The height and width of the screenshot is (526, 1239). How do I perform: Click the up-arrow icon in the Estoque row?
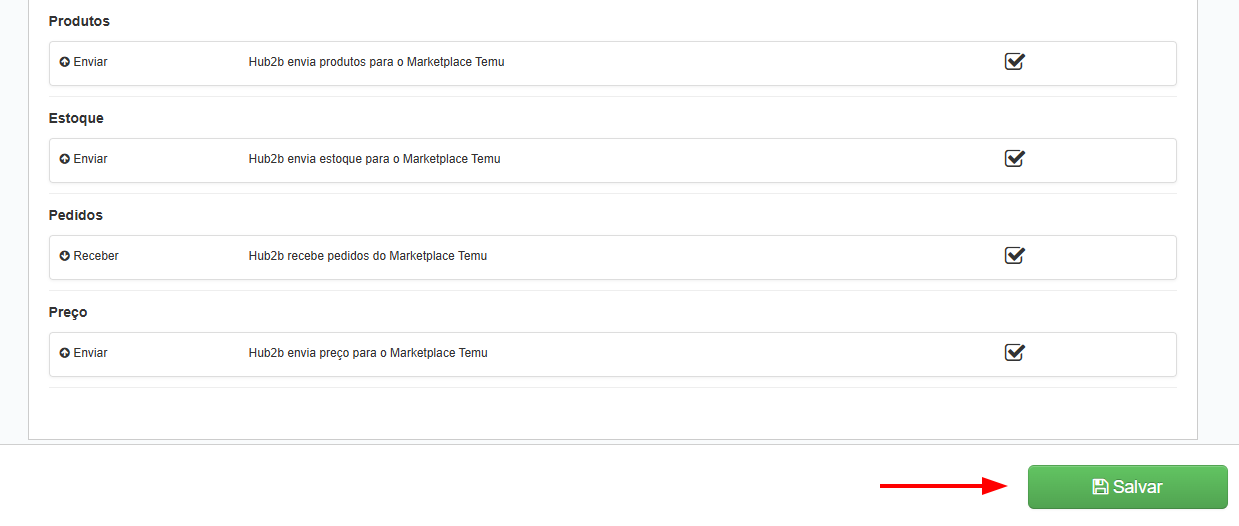coord(65,159)
